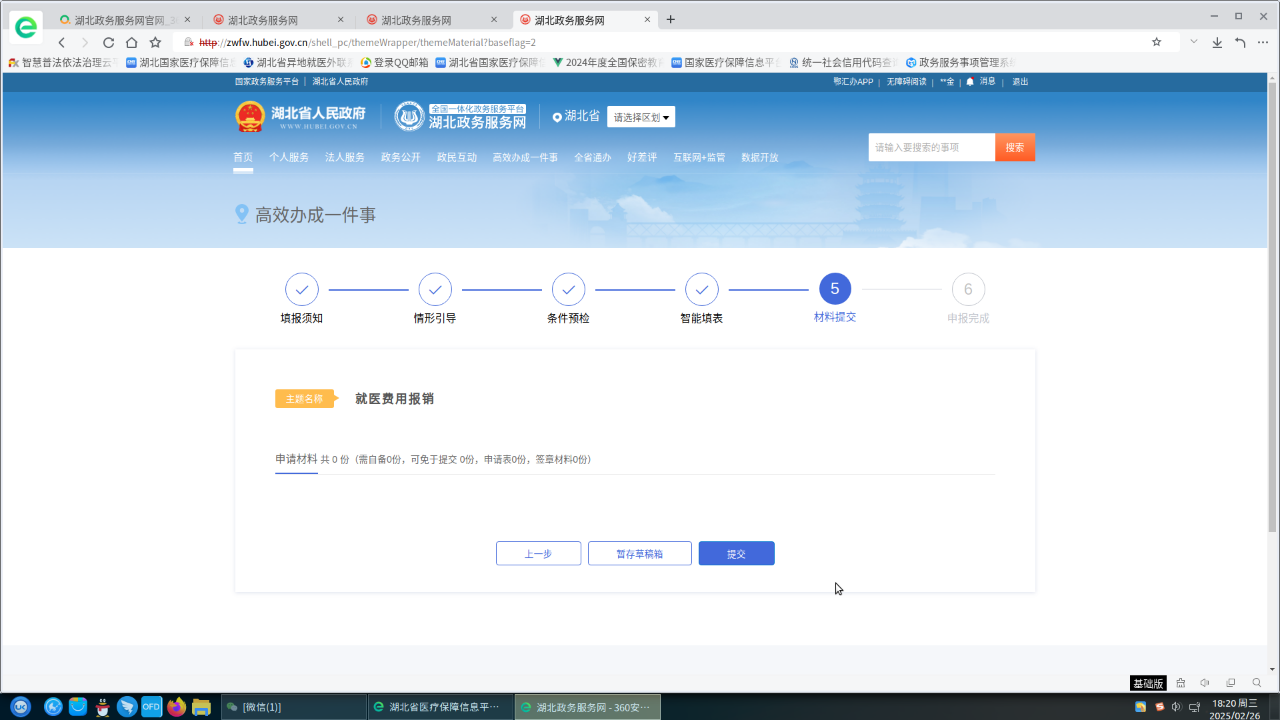Click the search input field 请输入要搜索的事项
The width and height of the screenshot is (1280, 720).
click(931, 147)
